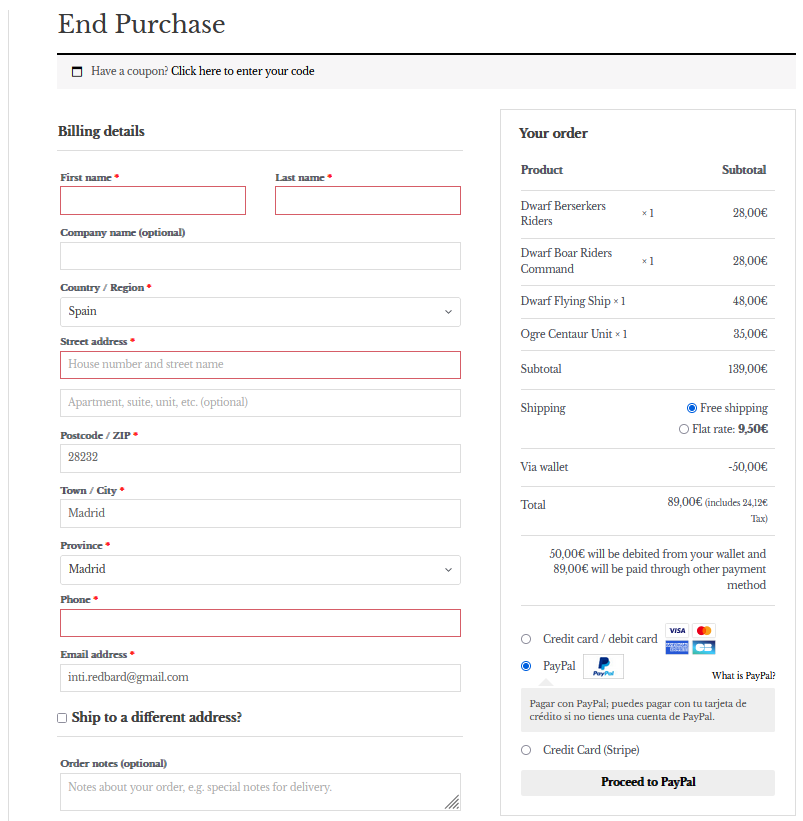
Task: Click the Mastercard icon
Action: point(704,631)
